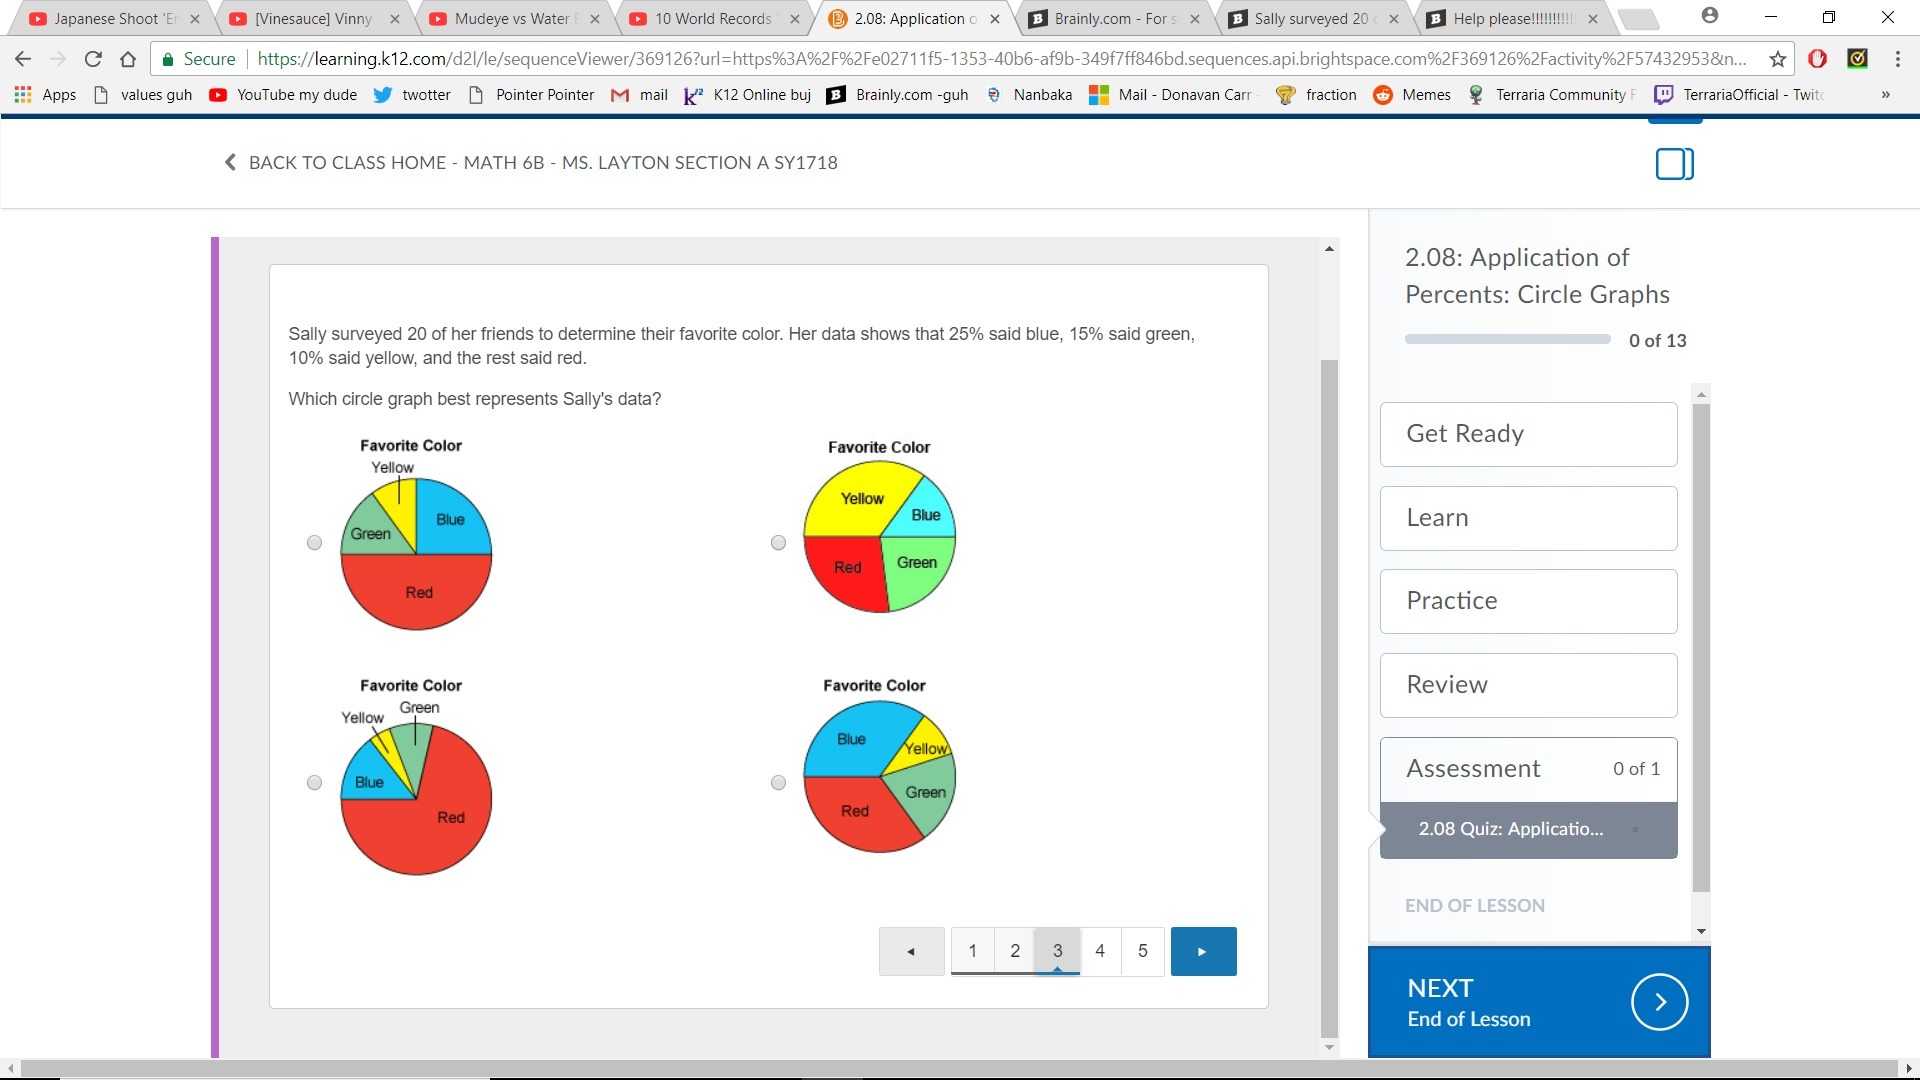
Task: Open 10 World Records tab
Action: point(712,19)
